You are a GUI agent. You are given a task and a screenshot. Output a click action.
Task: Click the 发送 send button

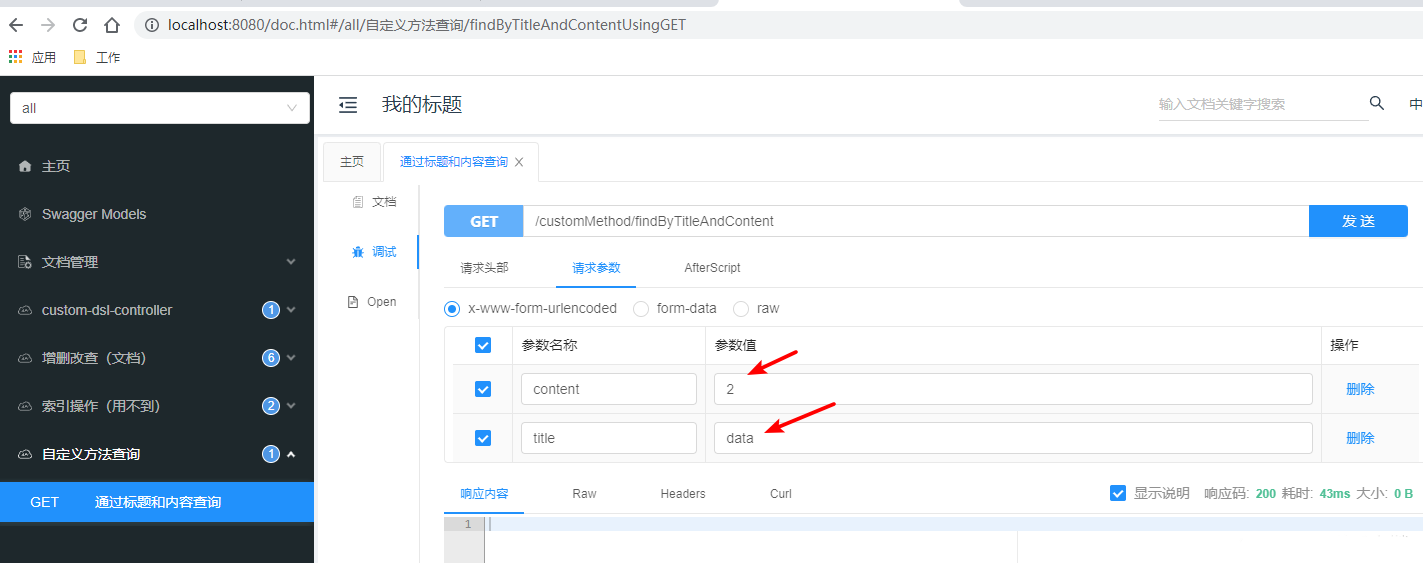1358,221
